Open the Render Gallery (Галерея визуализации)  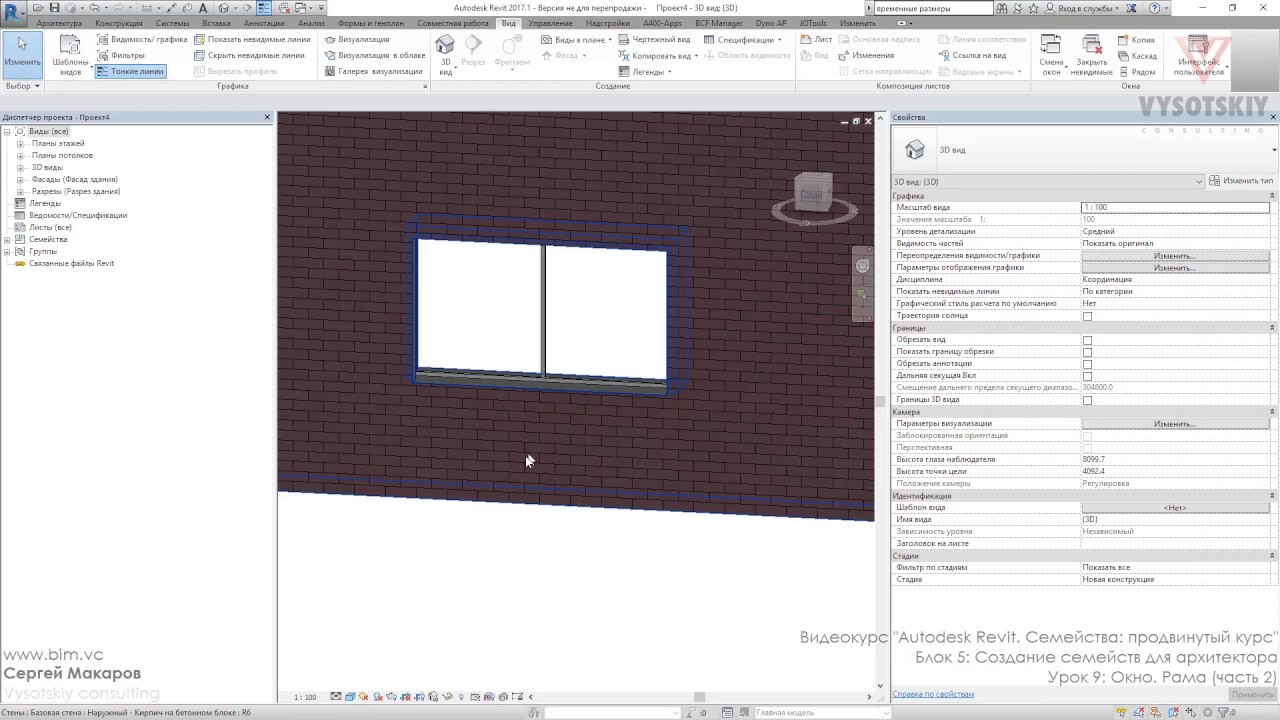click(373, 72)
